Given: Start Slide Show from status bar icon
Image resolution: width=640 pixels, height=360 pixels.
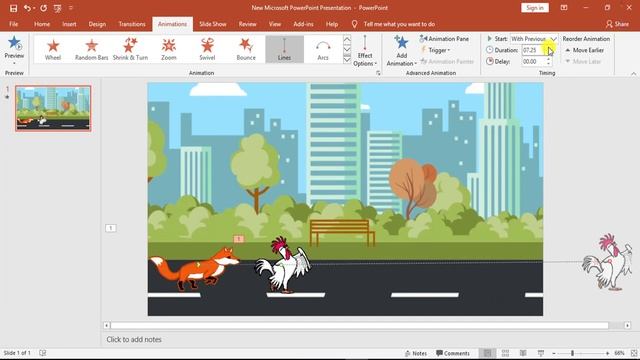Looking at the screenshot, I should click(541, 353).
